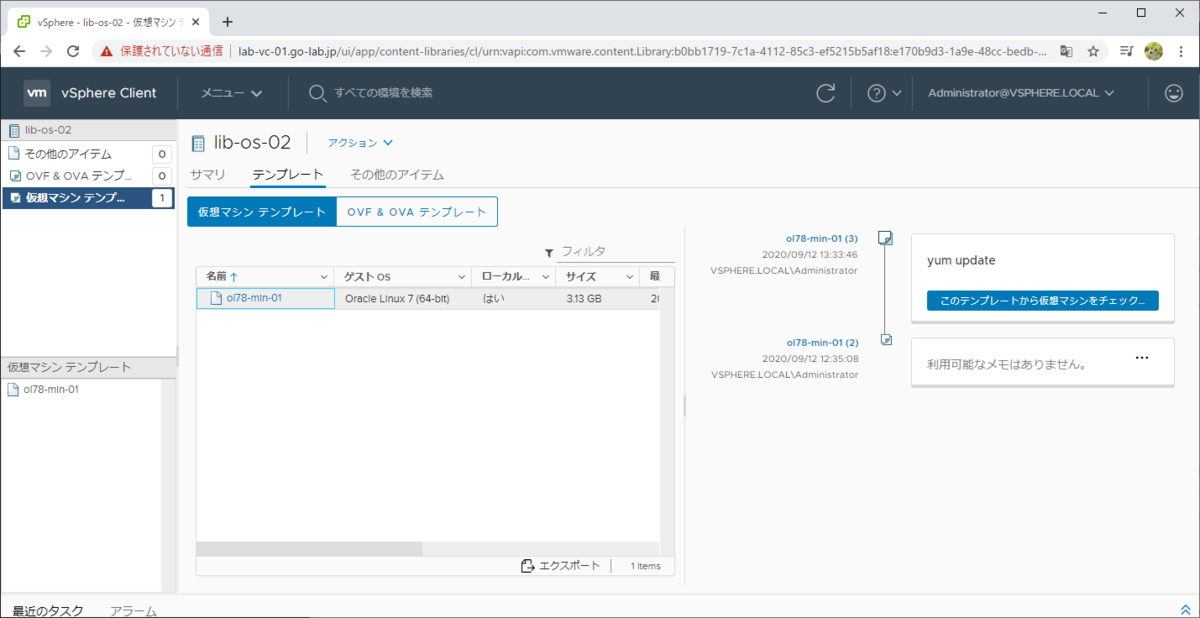Switch to the サマリ tab
Screen dimensions: 1200x618
coord(208,174)
